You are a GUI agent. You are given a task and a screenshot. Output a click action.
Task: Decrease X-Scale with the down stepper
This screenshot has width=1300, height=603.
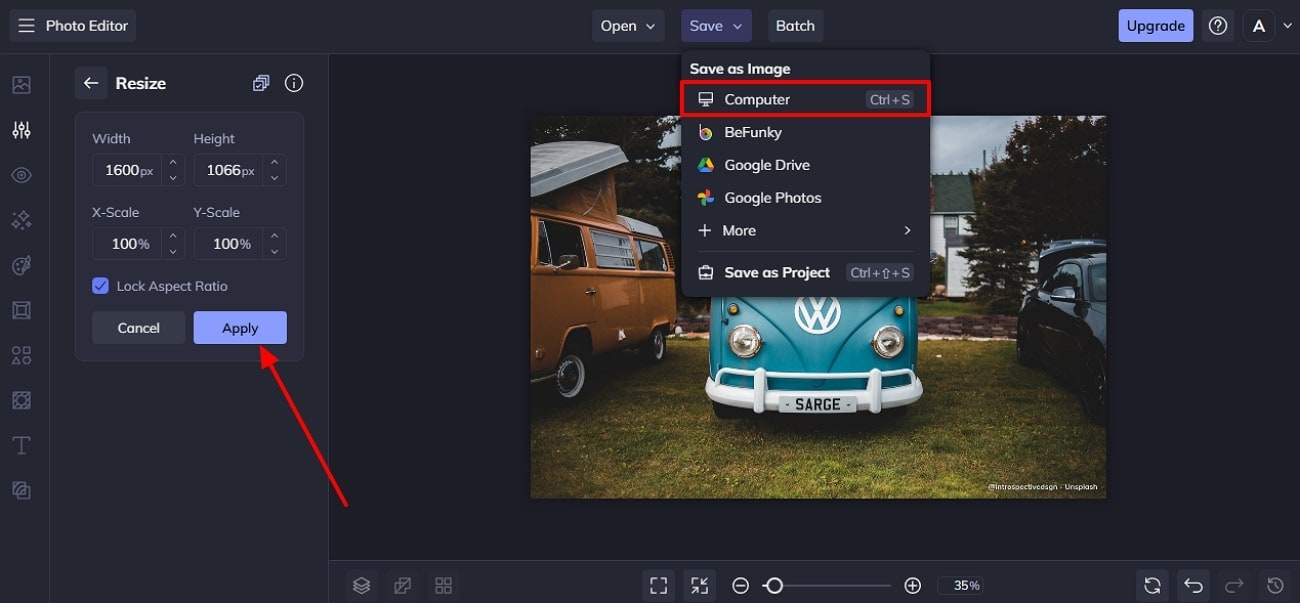pyautogui.click(x=173, y=252)
